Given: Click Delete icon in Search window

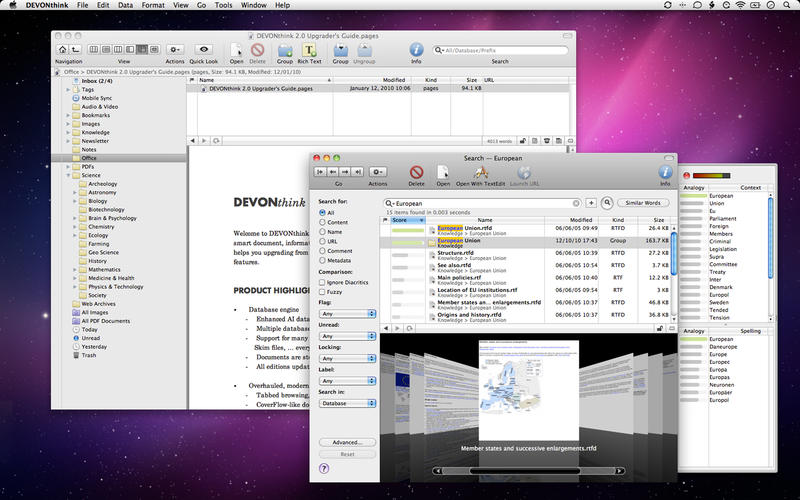Looking at the screenshot, I should tap(416, 171).
